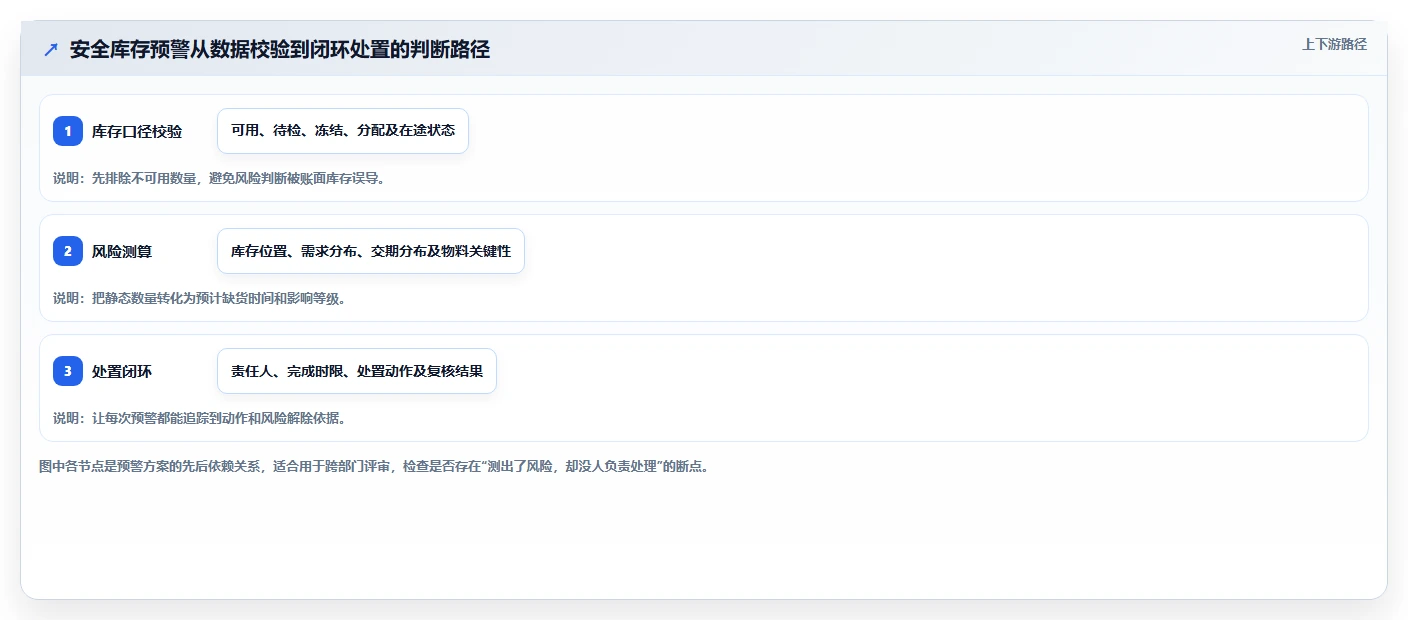Click the step 2 number badge
Screen dimensions: 1408x620
click(x=68, y=251)
